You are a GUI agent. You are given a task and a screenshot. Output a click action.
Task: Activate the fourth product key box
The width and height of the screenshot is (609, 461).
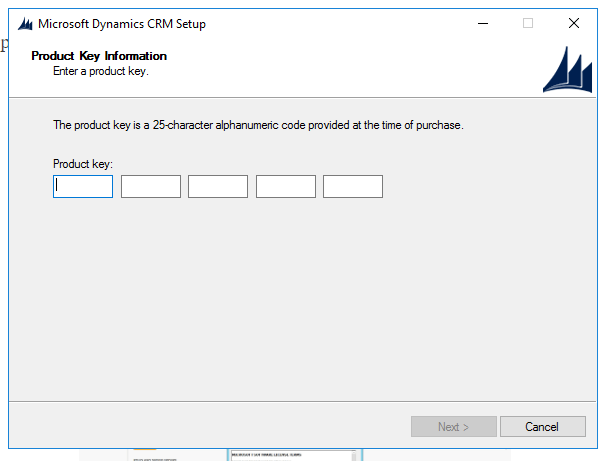(286, 186)
